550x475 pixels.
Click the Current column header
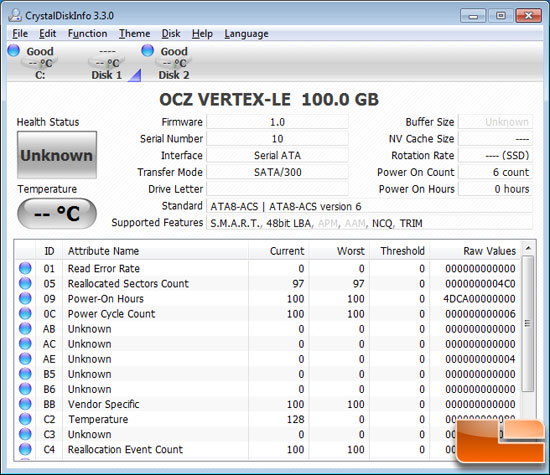[279, 251]
